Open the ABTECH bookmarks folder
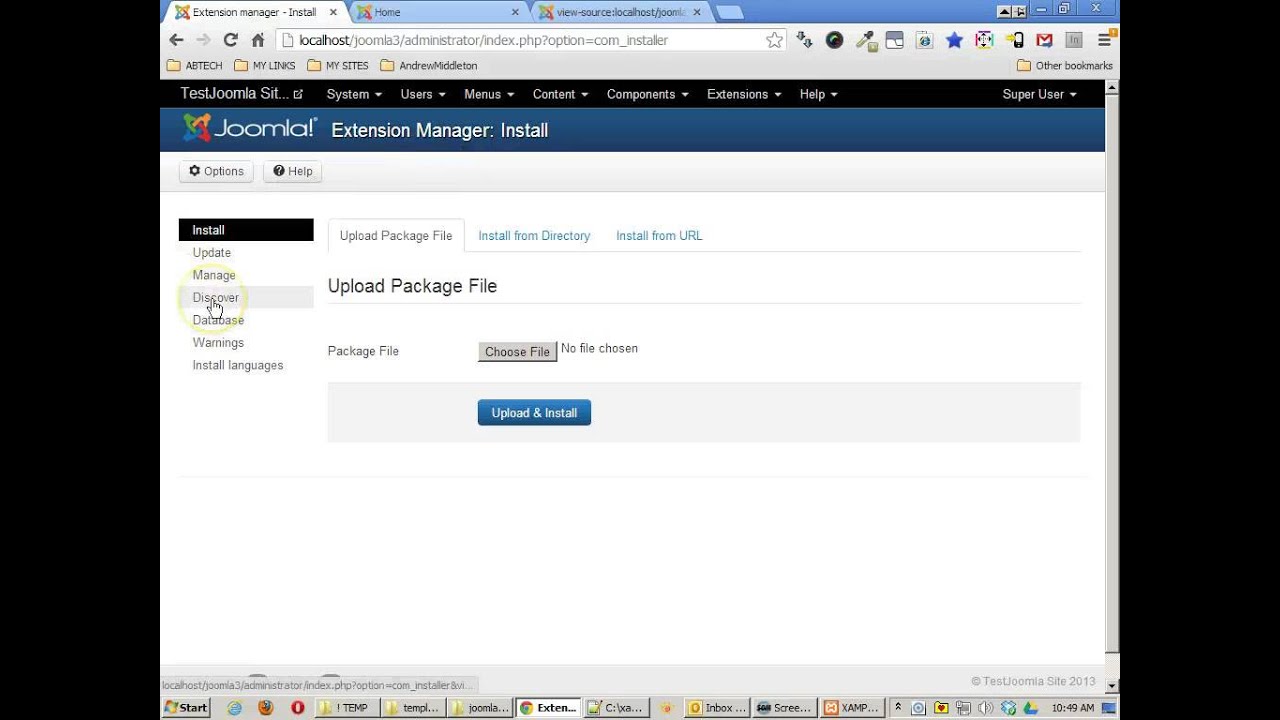1280x720 pixels. (195, 65)
